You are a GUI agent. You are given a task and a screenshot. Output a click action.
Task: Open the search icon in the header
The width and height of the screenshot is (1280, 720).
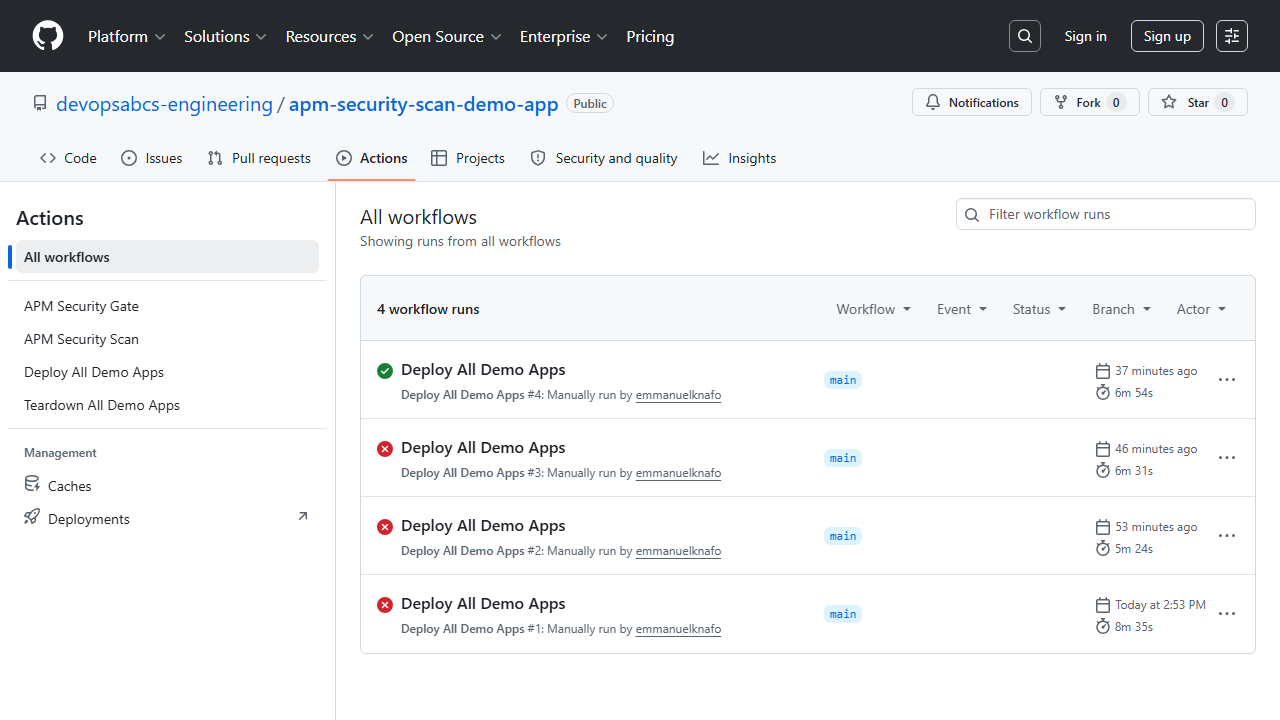pos(1024,35)
